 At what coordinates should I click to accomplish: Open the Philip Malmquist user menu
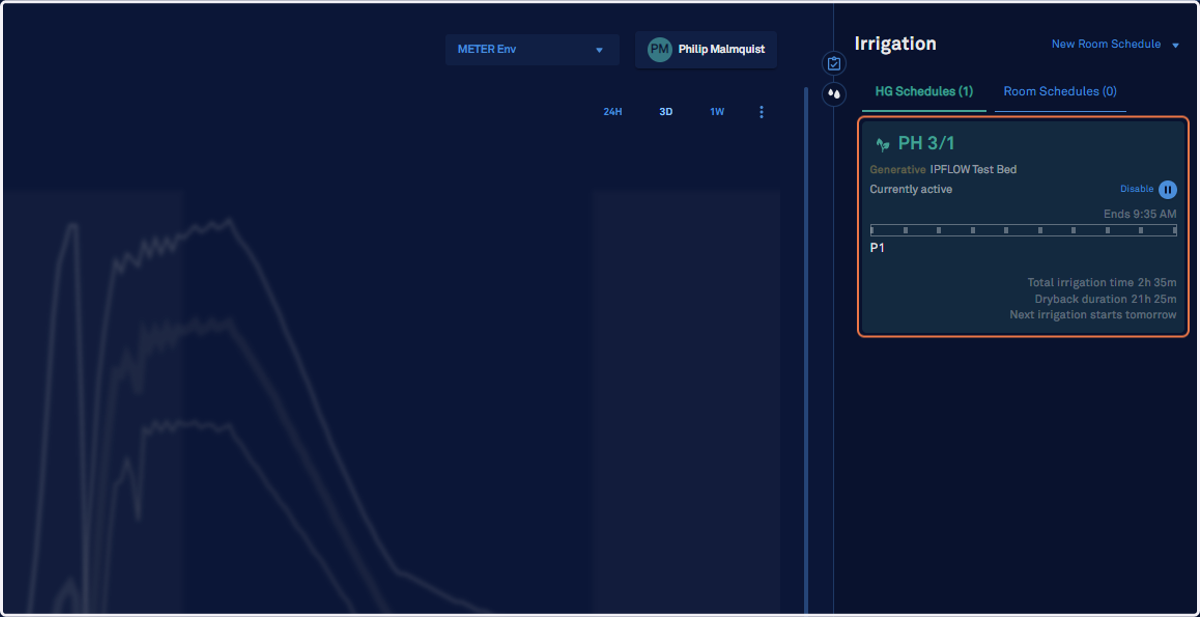706,49
